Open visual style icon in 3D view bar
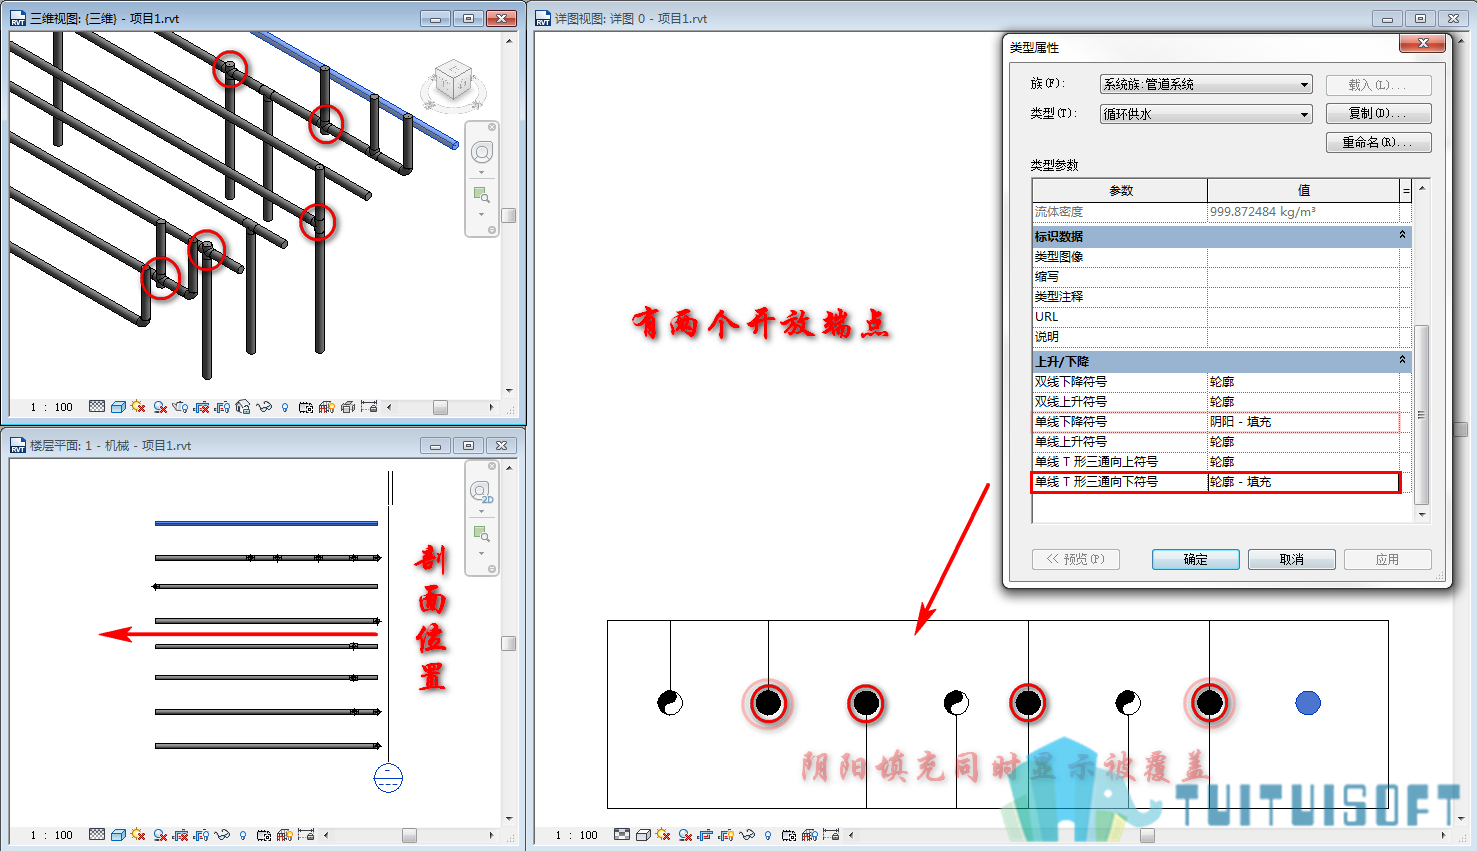Viewport: 1477px width, 851px height. pos(118,407)
